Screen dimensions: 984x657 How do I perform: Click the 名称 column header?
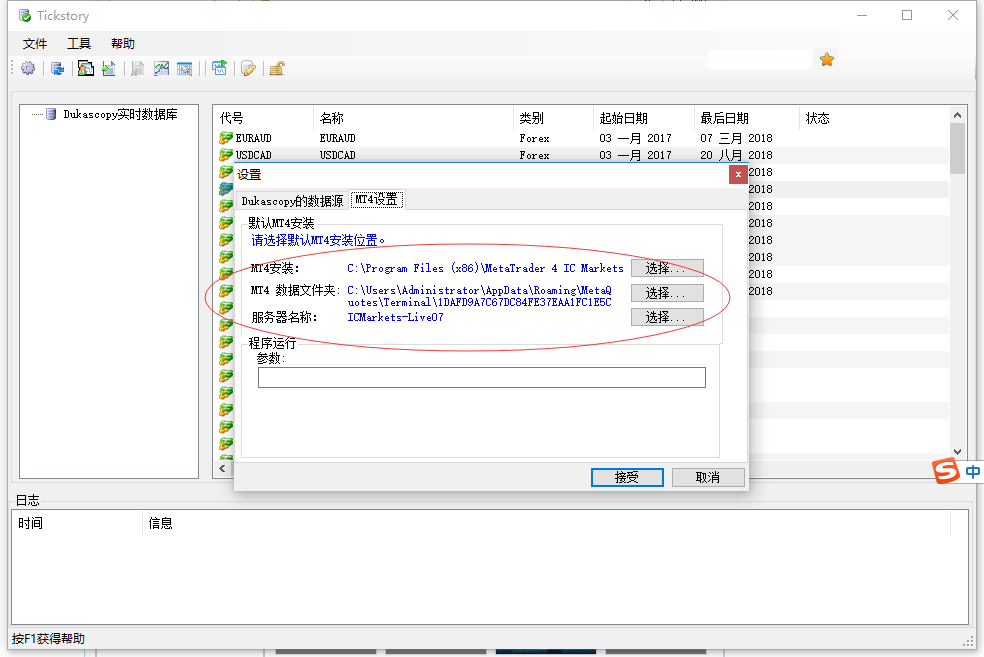point(413,118)
